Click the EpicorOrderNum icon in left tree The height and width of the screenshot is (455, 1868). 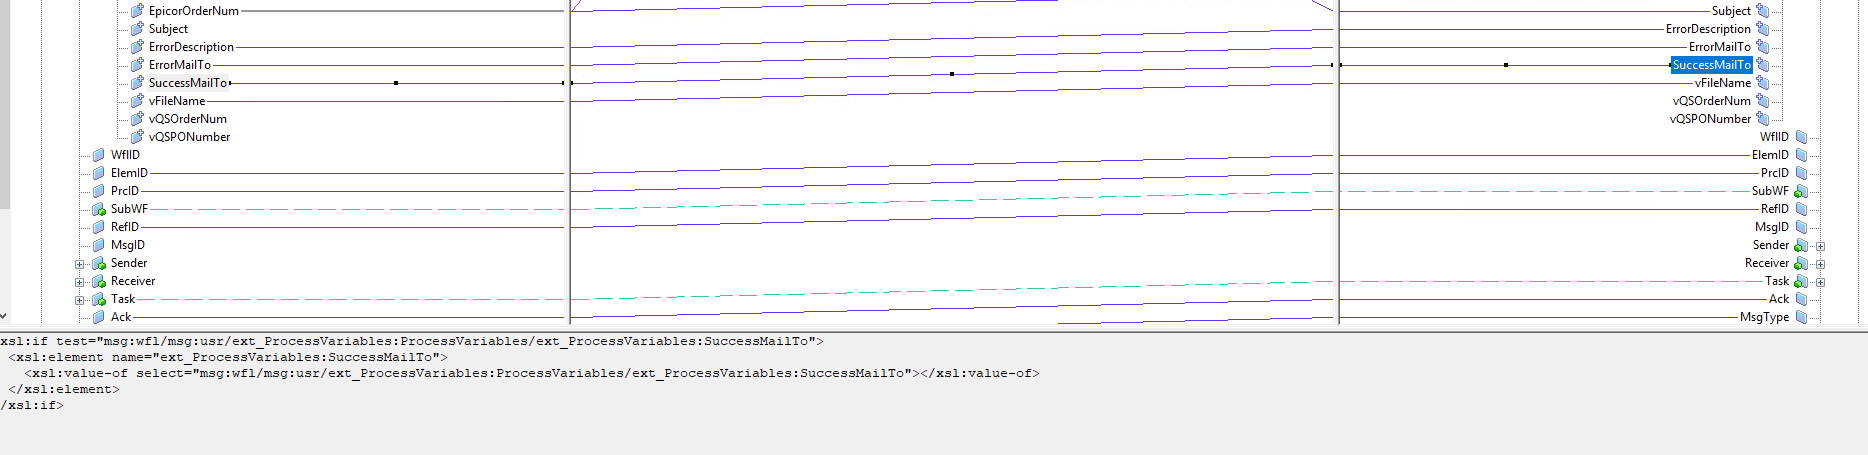(137, 11)
